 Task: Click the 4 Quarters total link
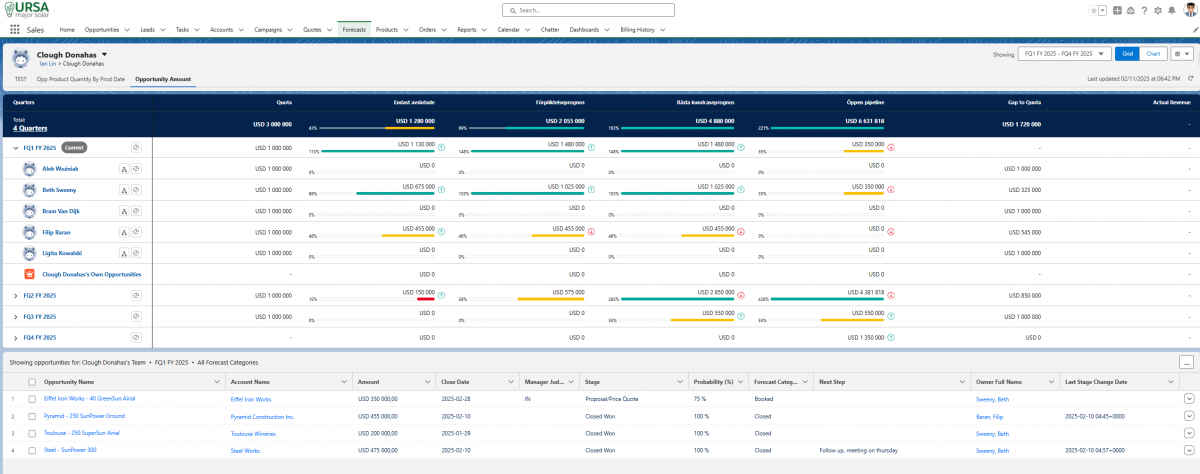[x=29, y=128]
